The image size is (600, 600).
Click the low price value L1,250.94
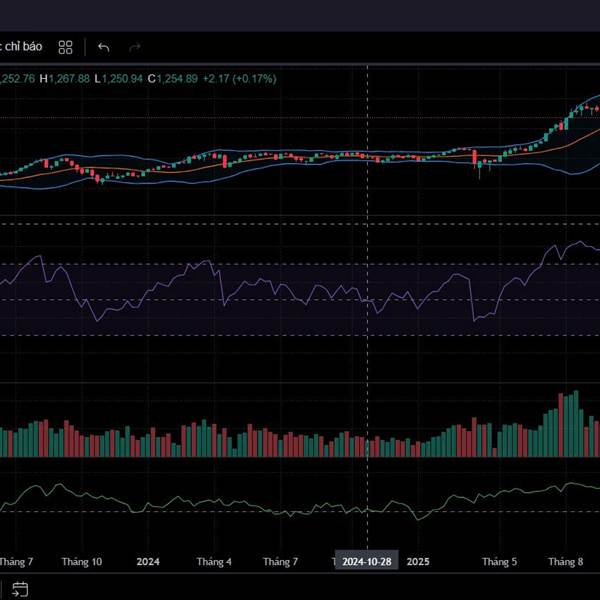pos(119,78)
